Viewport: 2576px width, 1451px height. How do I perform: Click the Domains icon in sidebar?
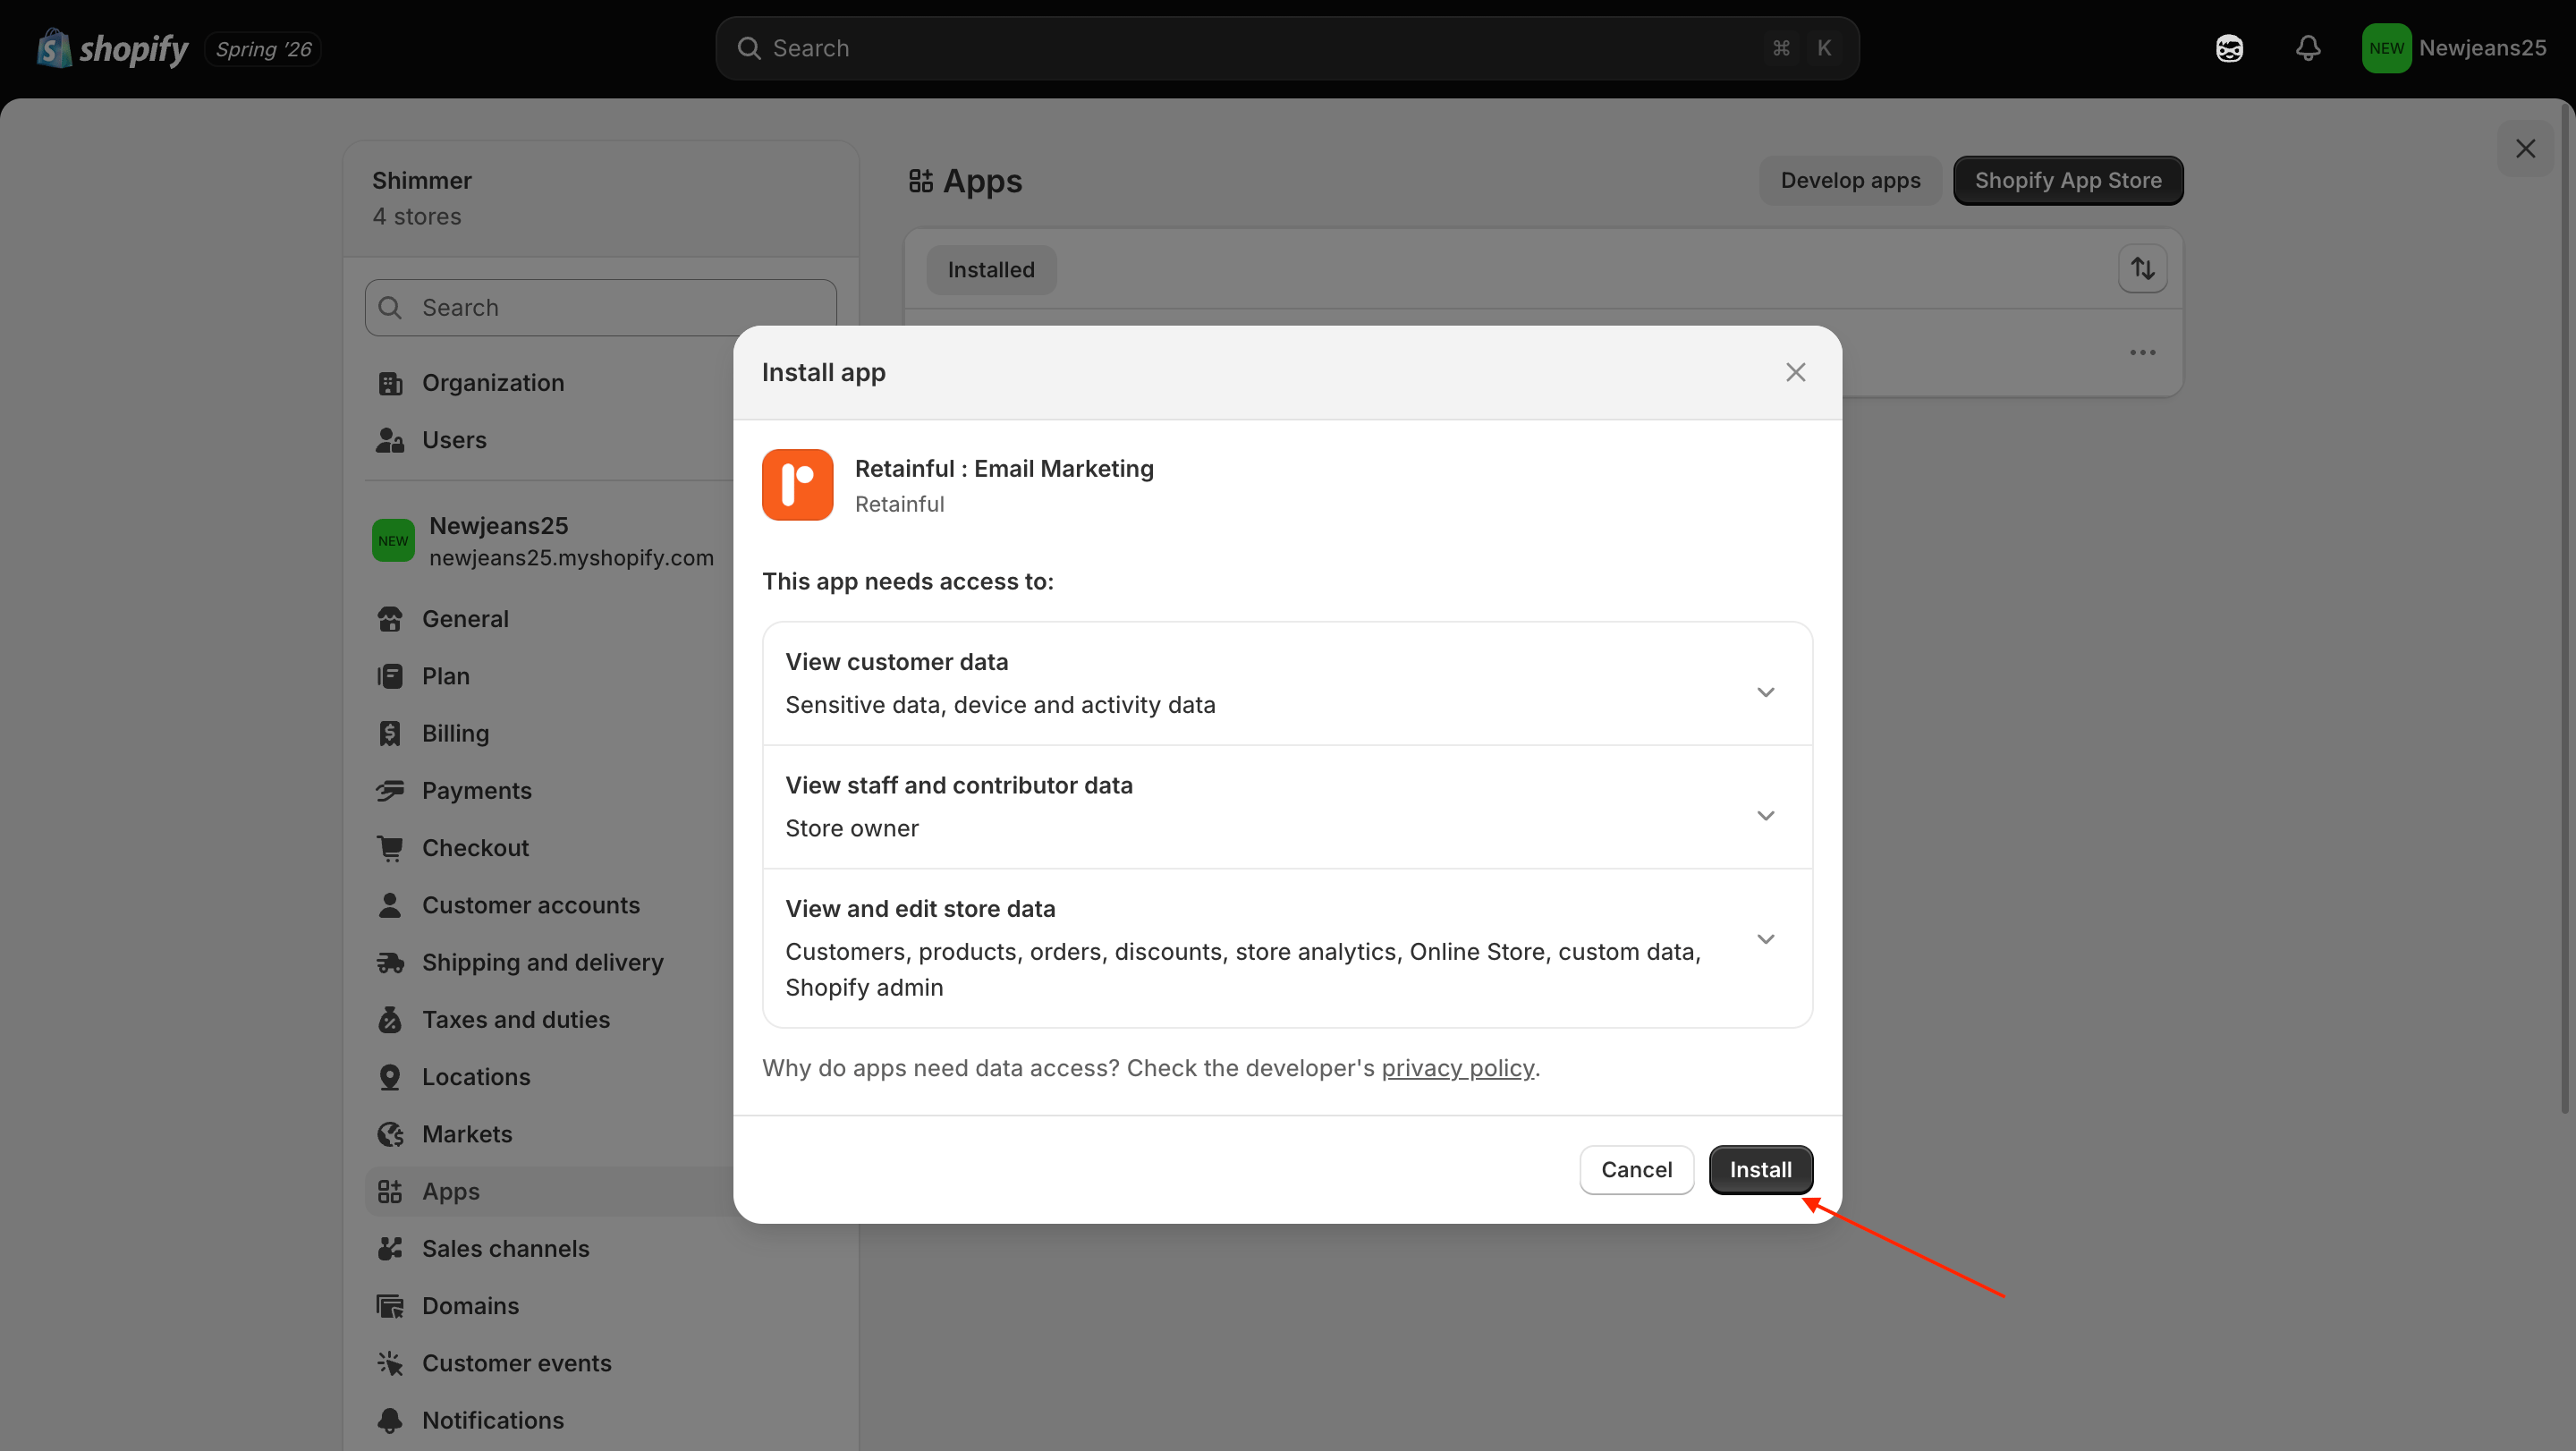pyautogui.click(x=390, y=1306)
